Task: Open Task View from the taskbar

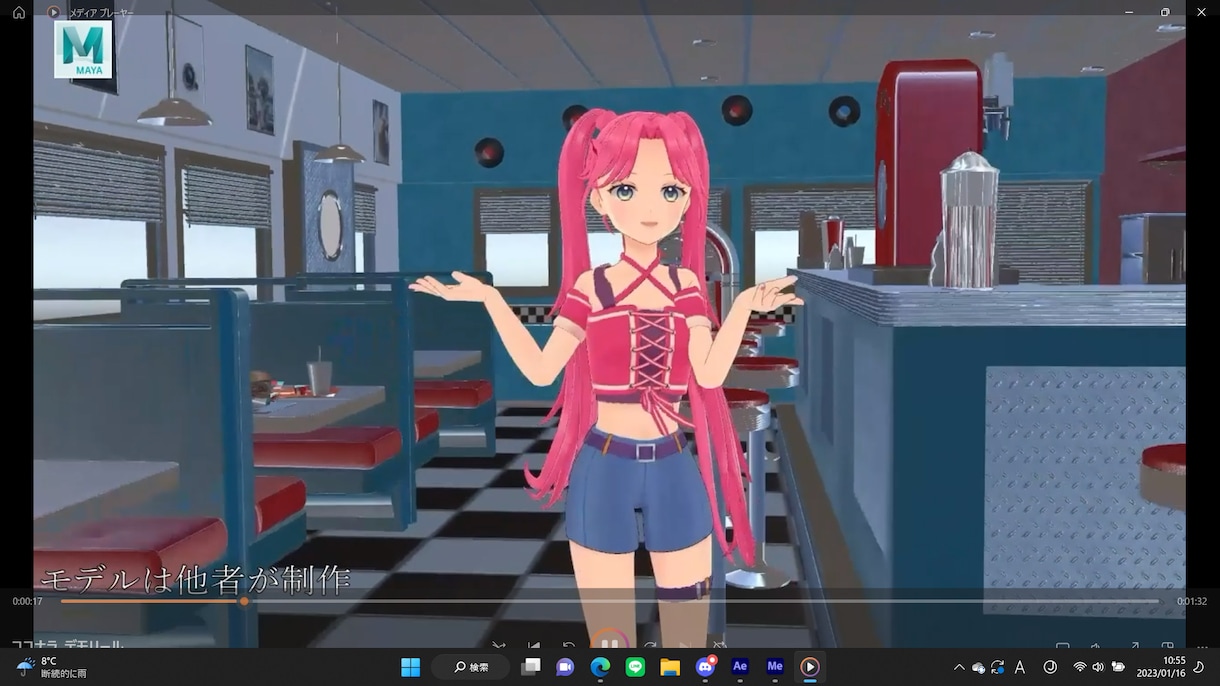Action: [x=531, y=667]
